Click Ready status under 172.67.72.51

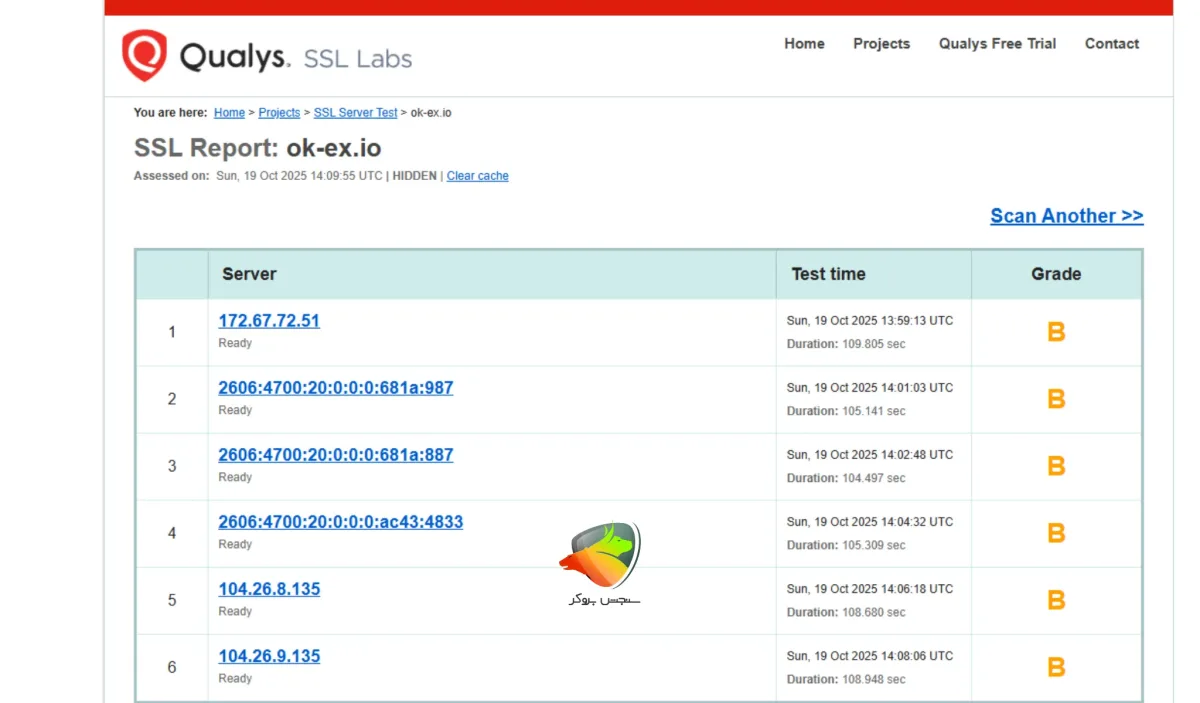click(x=235, y=343)
